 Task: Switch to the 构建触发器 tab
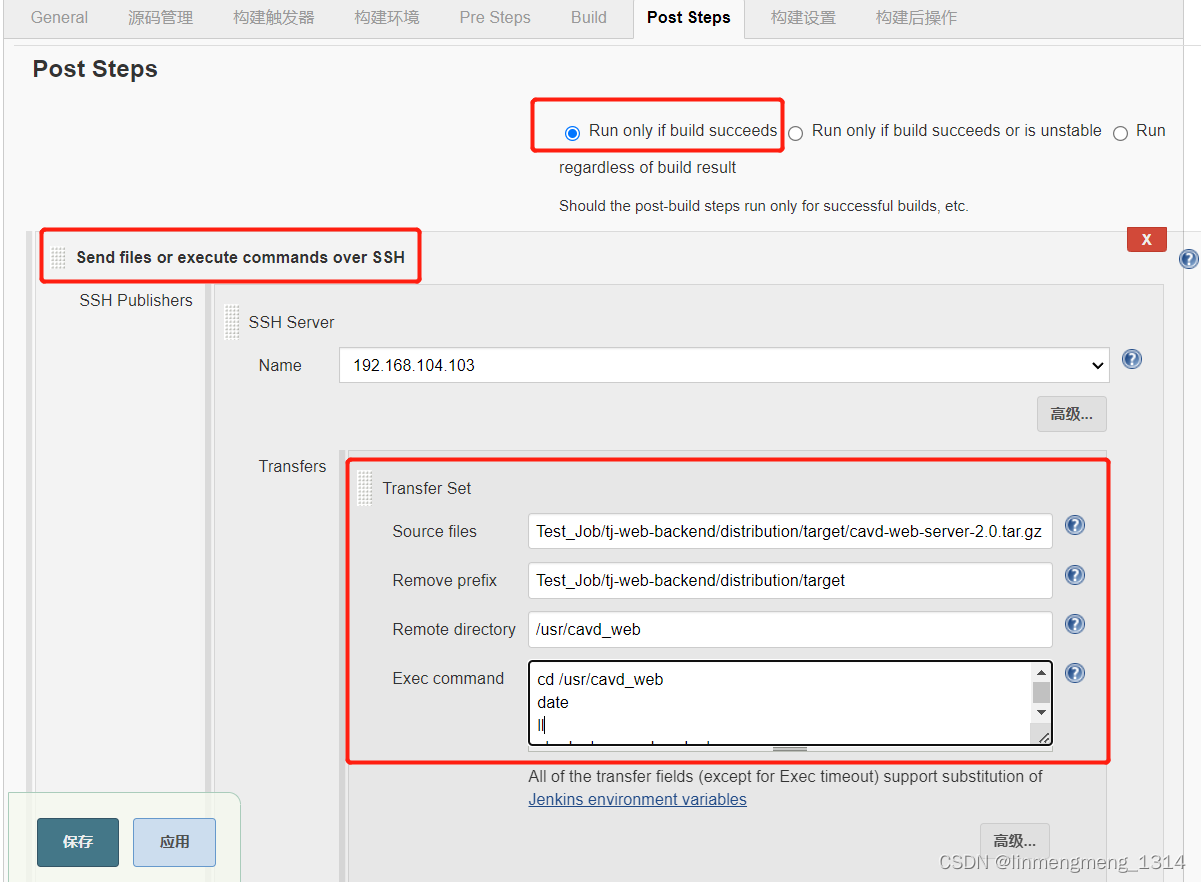click(x=273, y=17)
